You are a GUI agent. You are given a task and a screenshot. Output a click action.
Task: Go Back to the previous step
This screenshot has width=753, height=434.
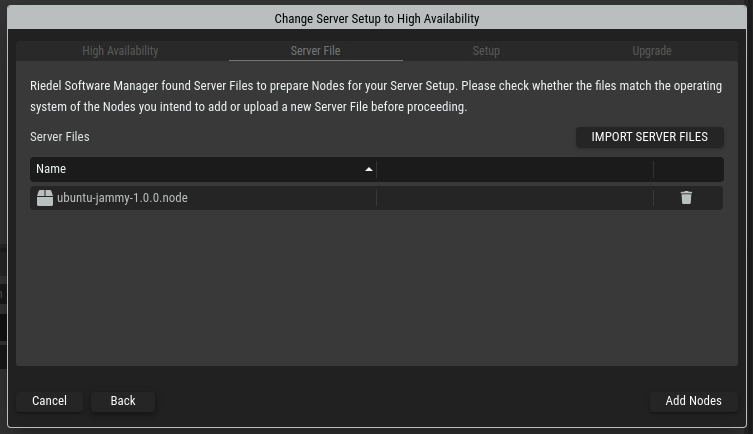(123, 401)
